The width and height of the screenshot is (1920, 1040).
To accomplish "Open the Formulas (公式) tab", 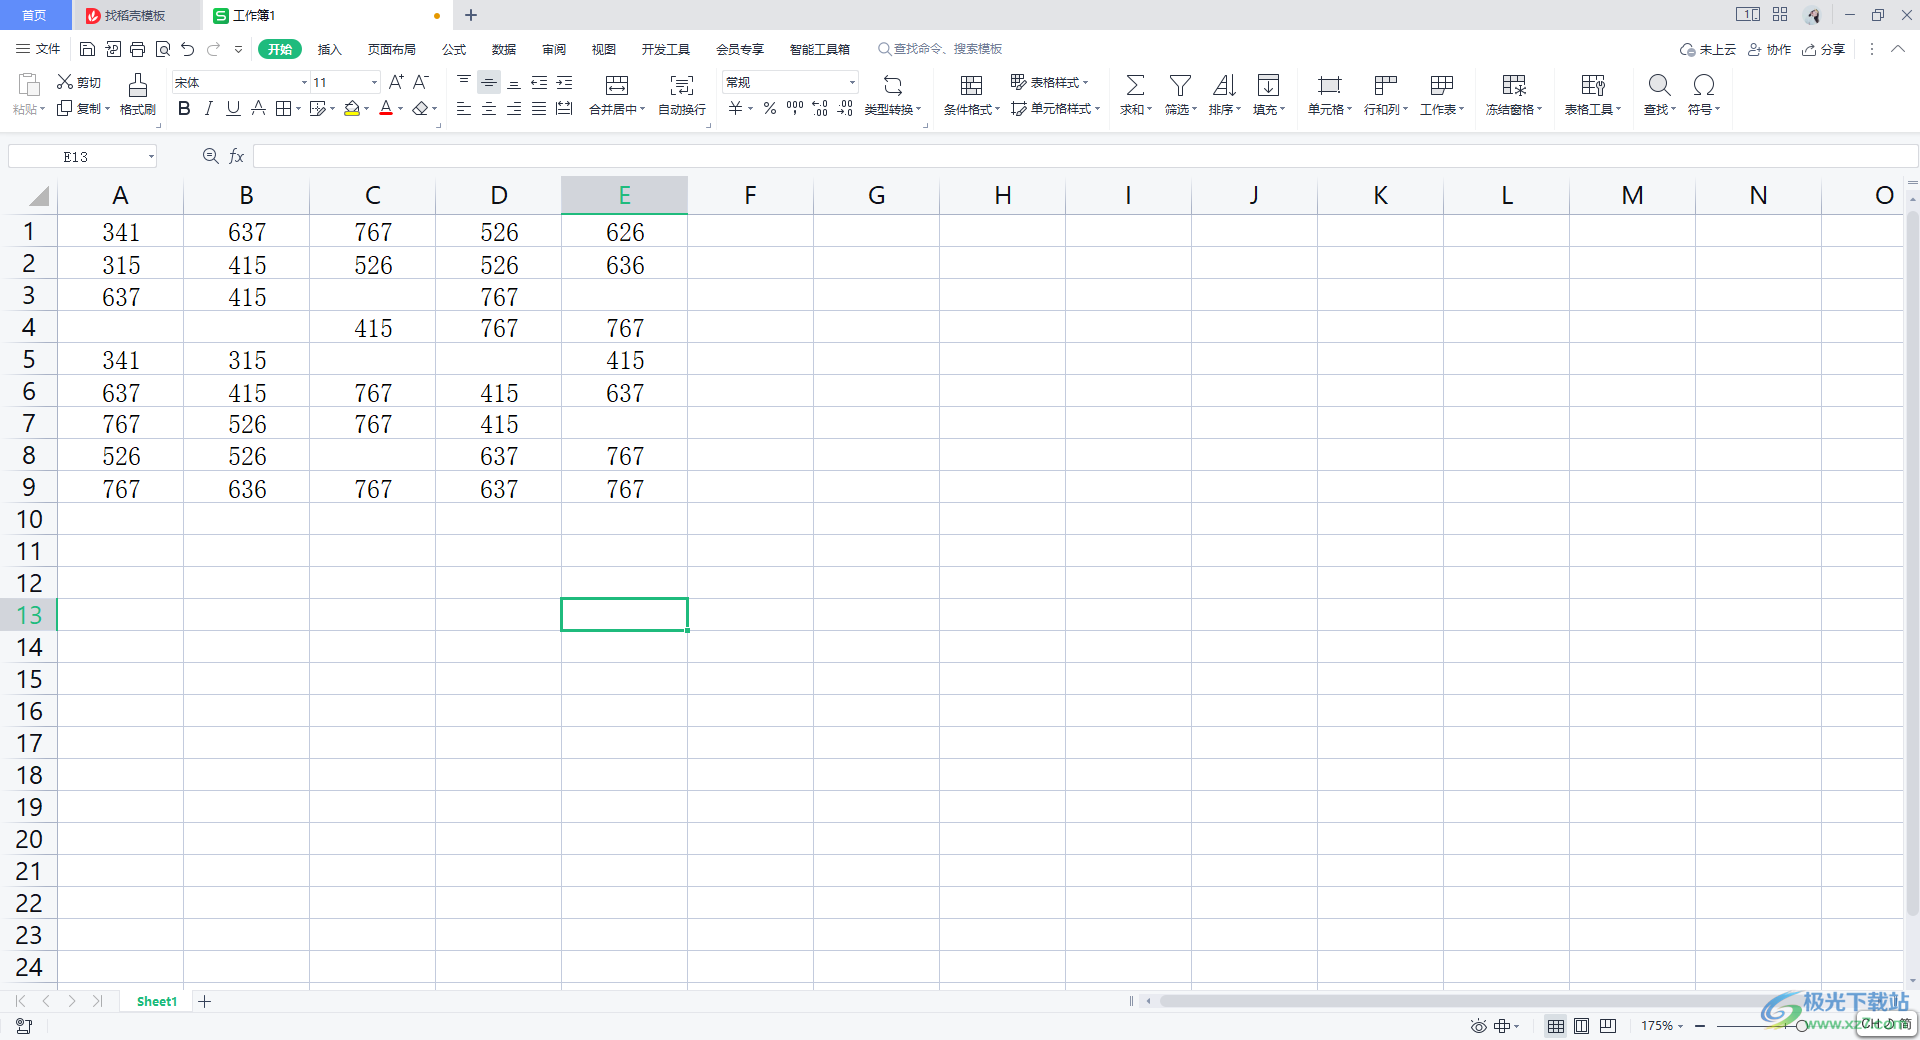I will point(454,49).
